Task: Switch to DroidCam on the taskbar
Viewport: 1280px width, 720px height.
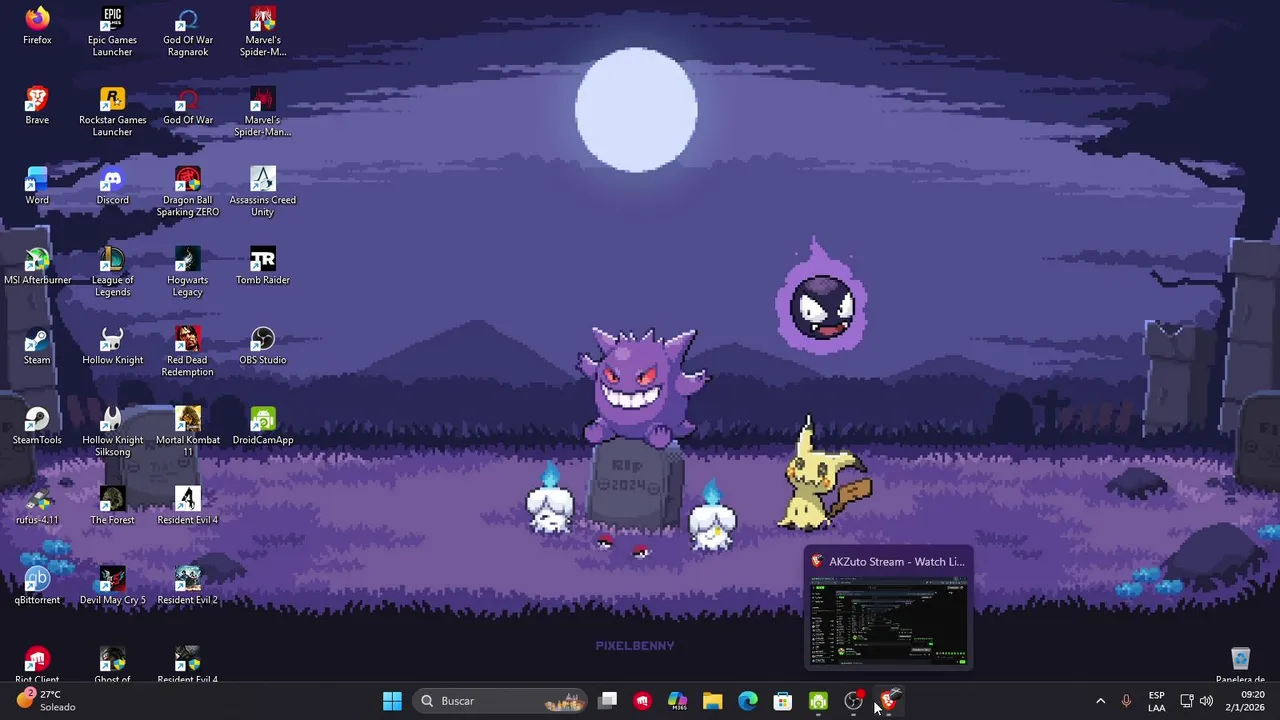Action: [x=818, y=701]
